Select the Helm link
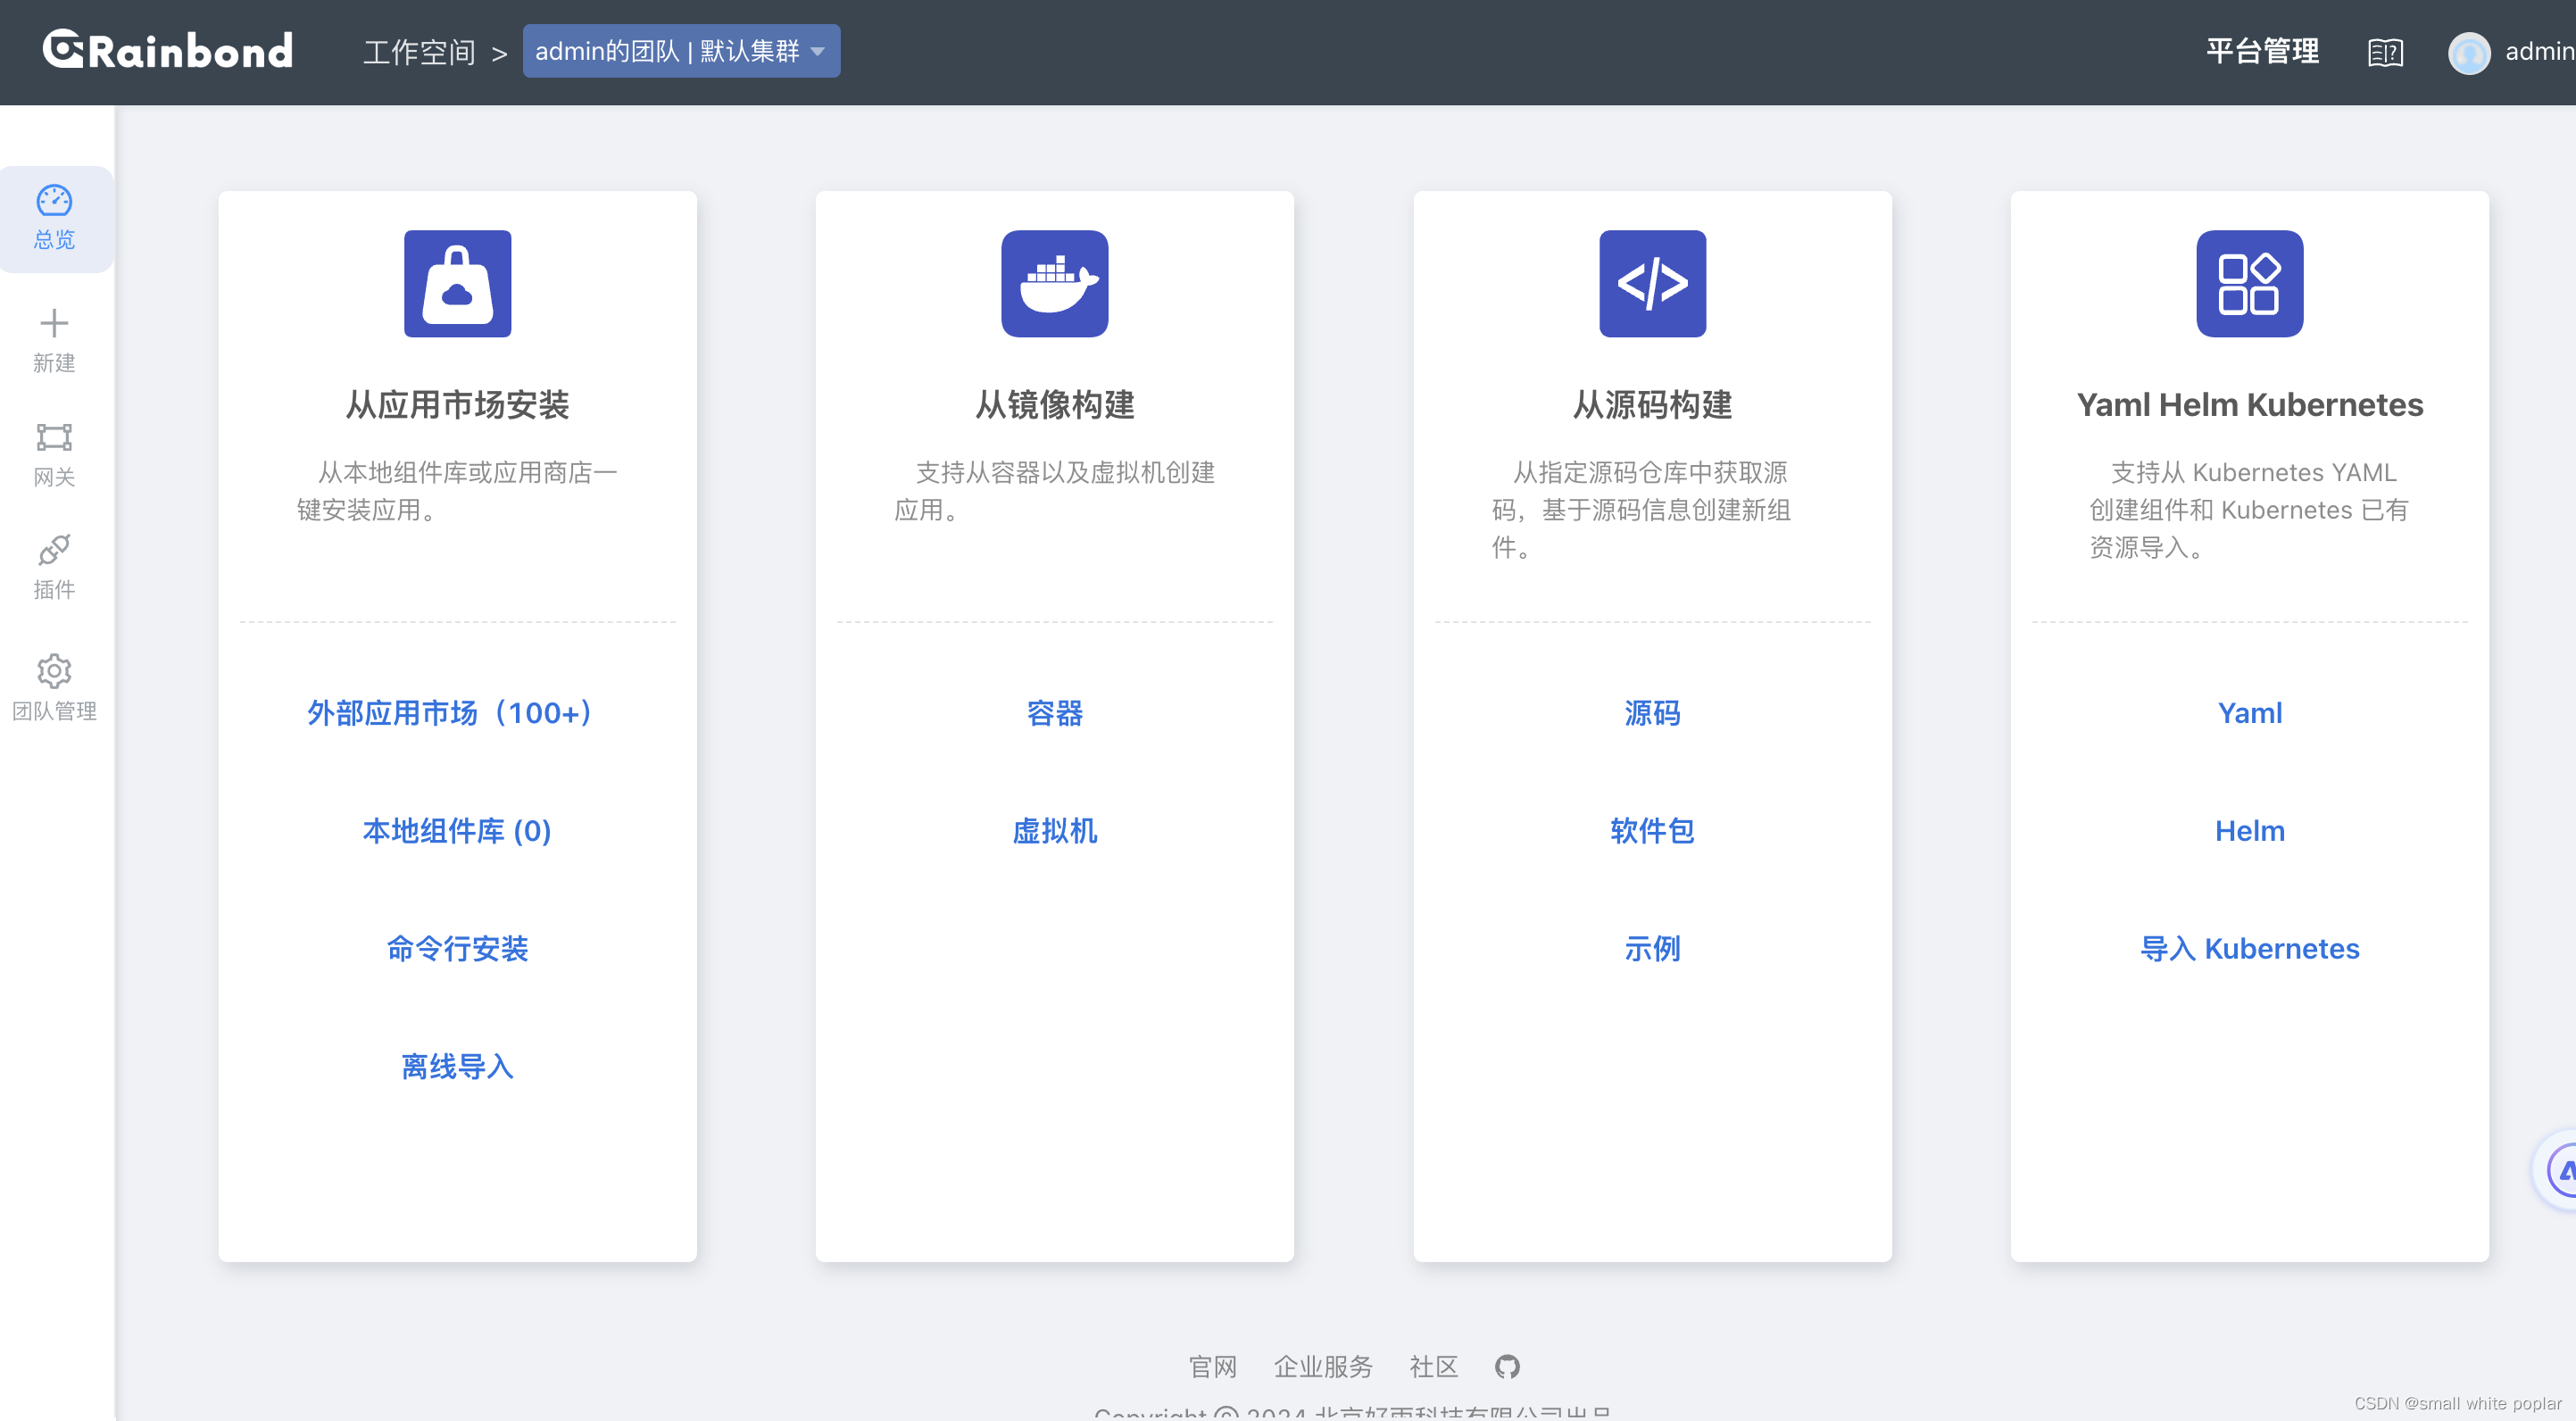The width and height of the screenshot is (2576, 1421). (2249, 831)
